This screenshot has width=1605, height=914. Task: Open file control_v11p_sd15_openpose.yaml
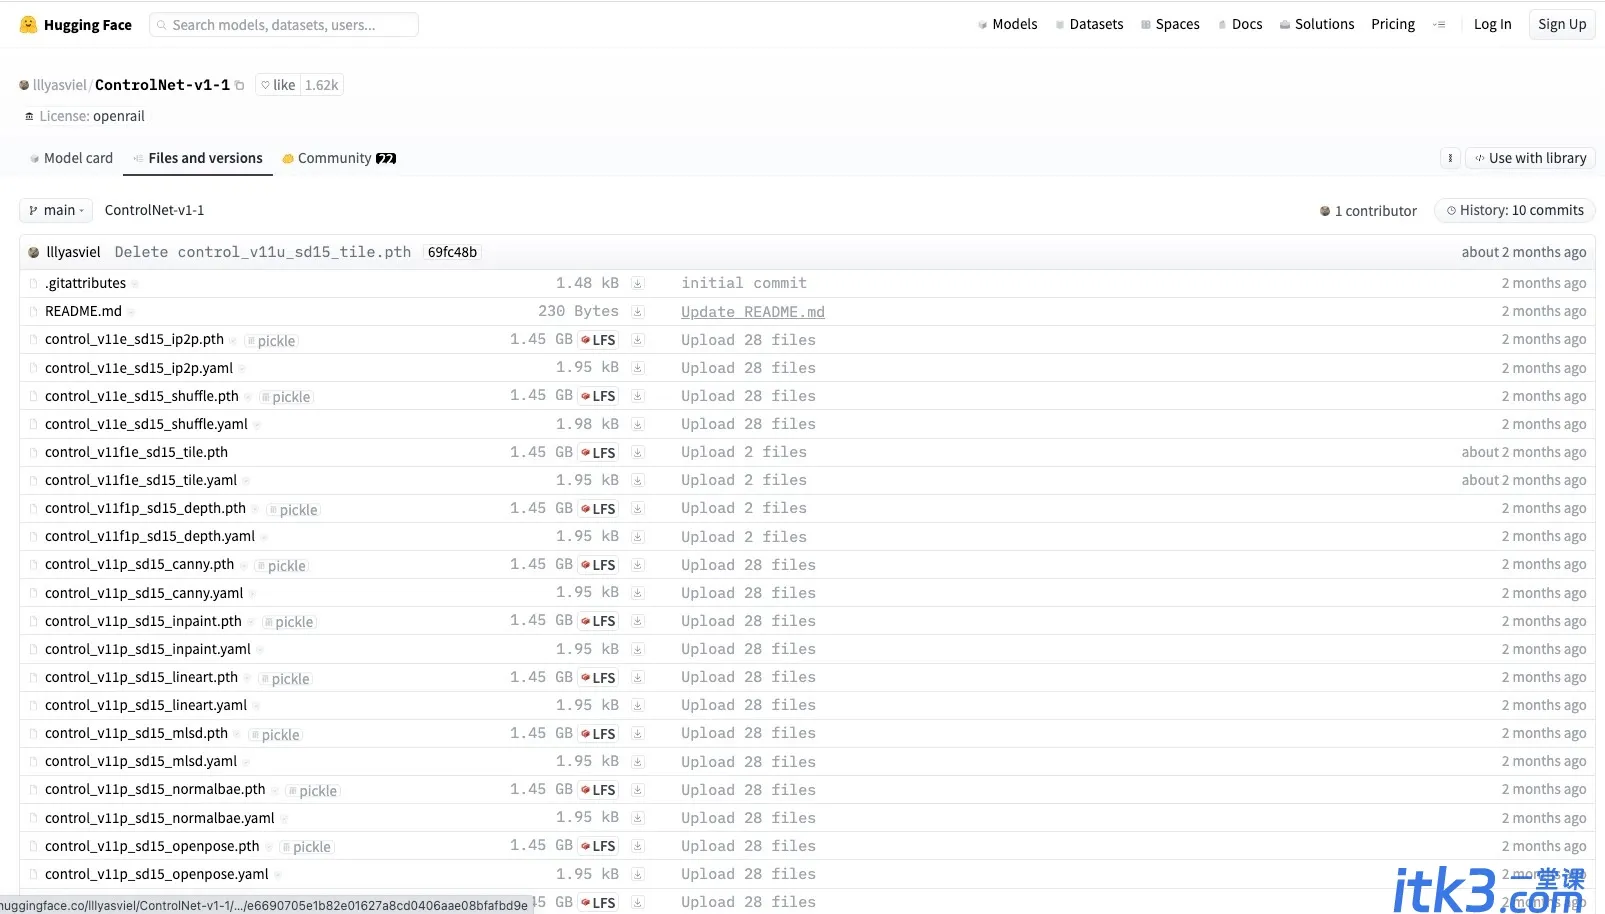tap(157, 874)
